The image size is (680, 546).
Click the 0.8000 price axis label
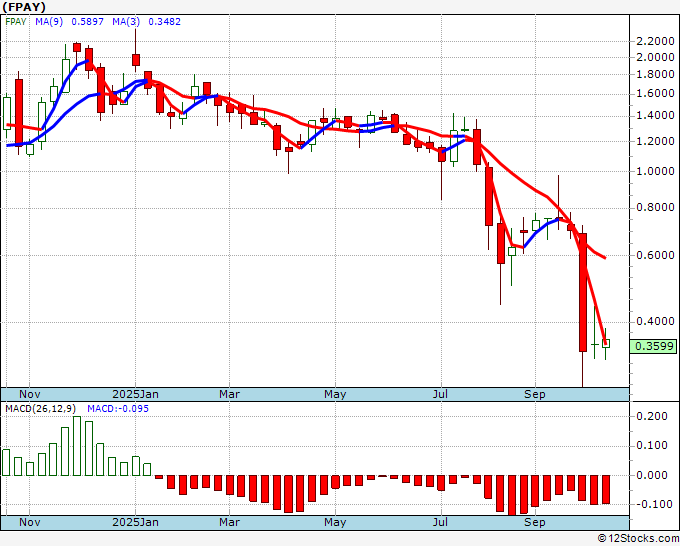[655, 208]
